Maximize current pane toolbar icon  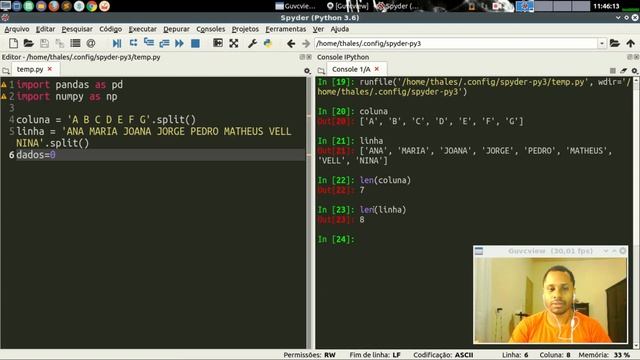218,43
